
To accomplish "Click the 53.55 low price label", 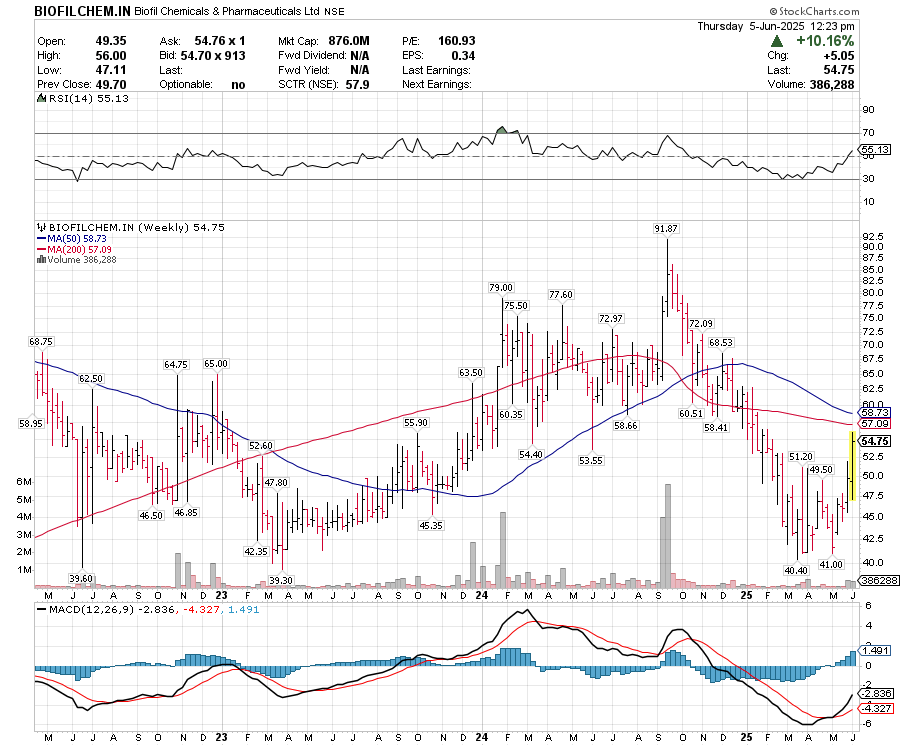I will (591, 460).
